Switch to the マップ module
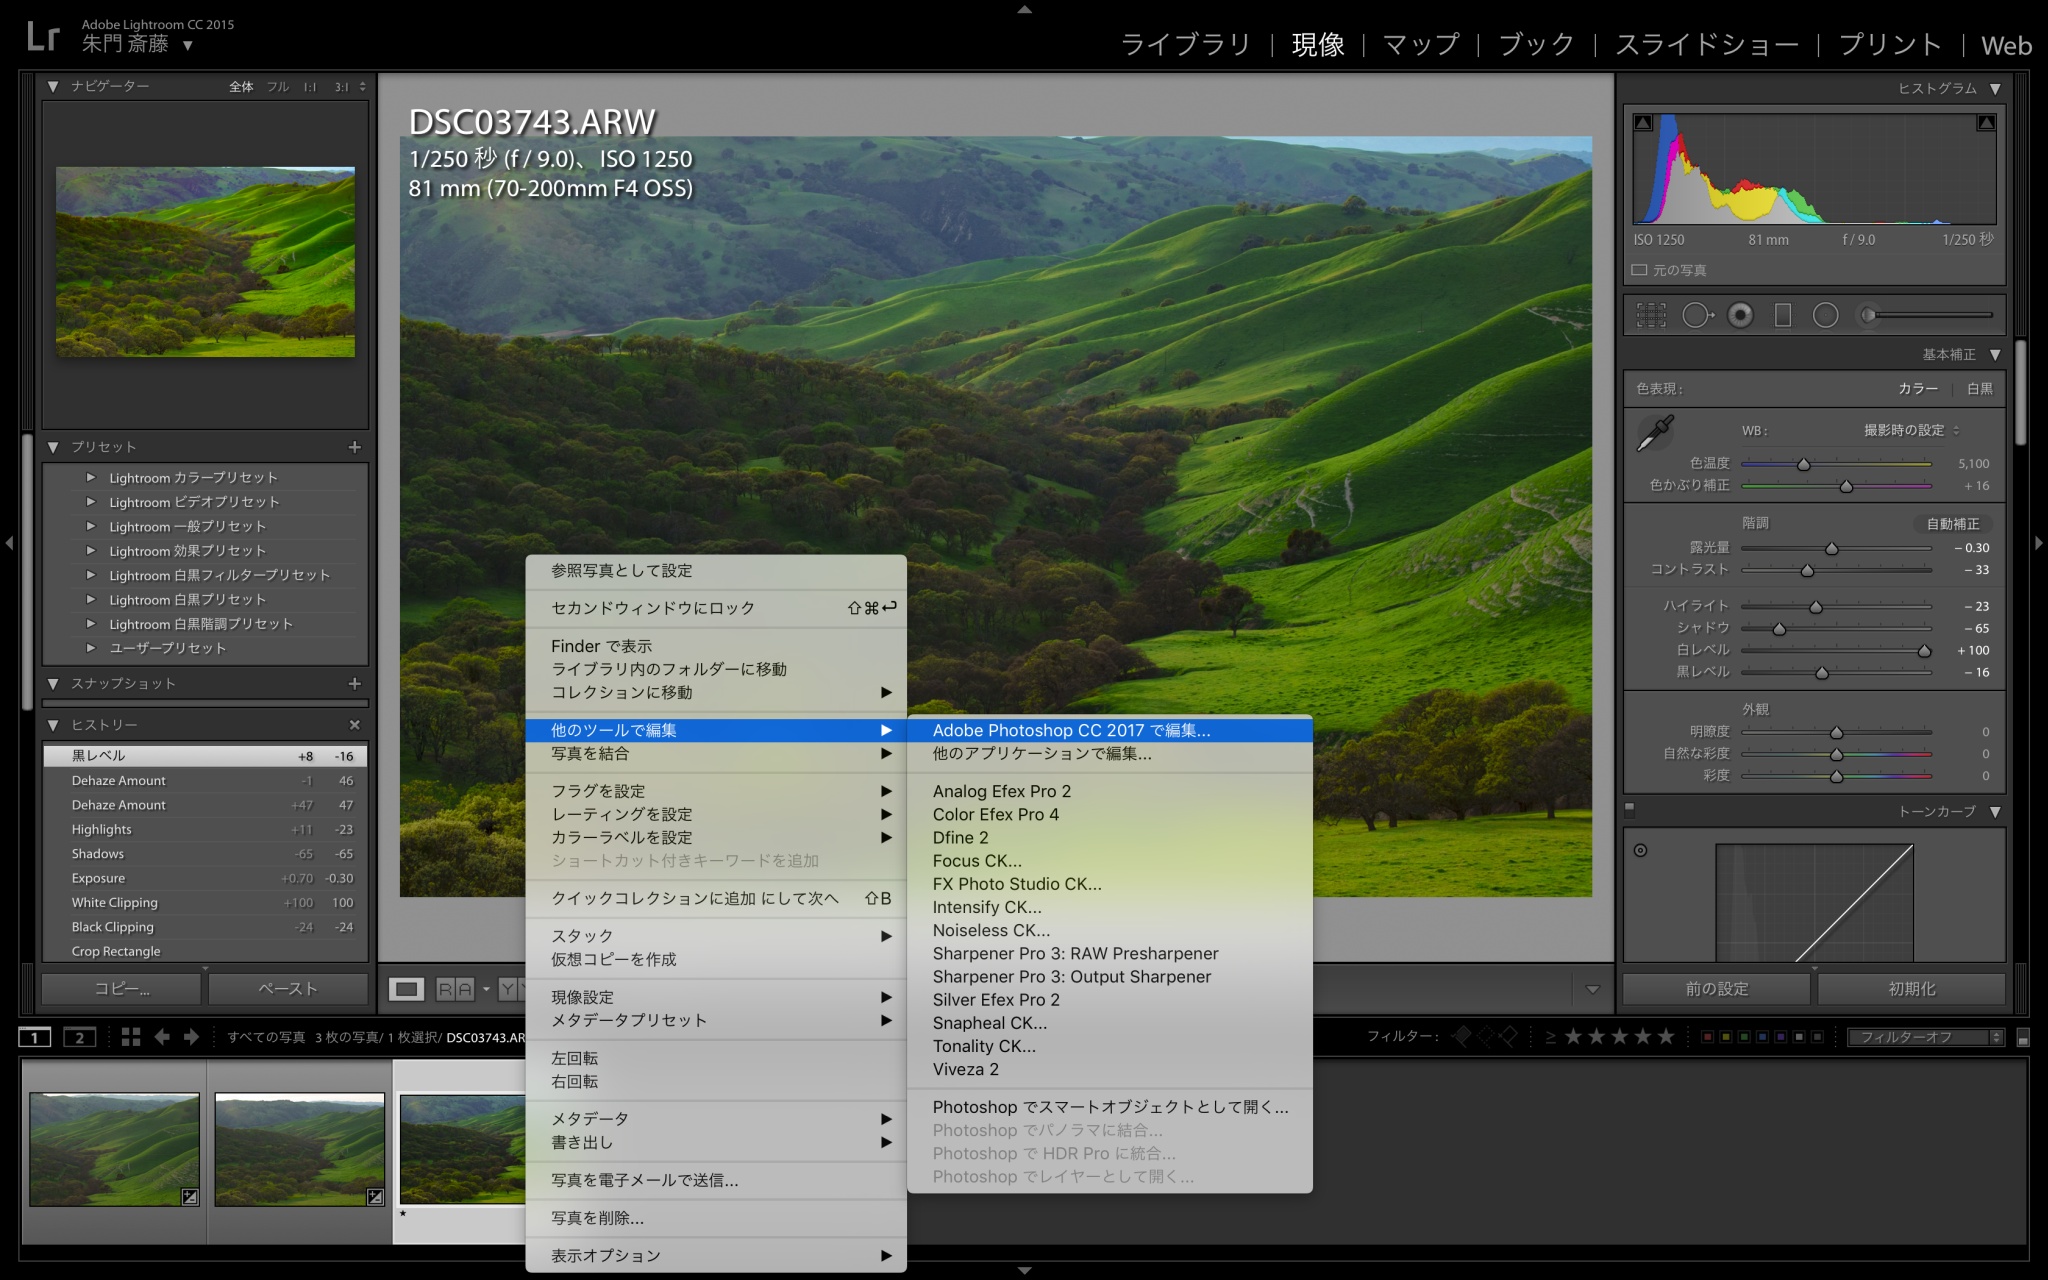This screenshot has width=2048, height=1280. (x=1421, y=45)
